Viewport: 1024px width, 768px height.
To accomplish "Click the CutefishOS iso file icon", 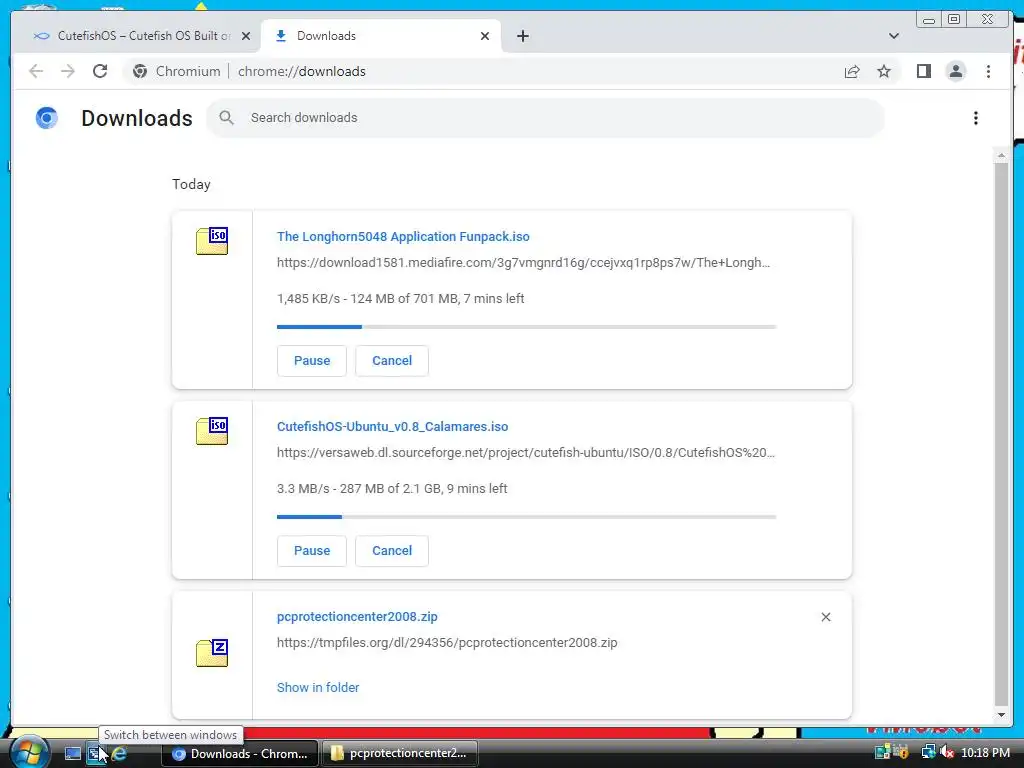I will 212,431.
